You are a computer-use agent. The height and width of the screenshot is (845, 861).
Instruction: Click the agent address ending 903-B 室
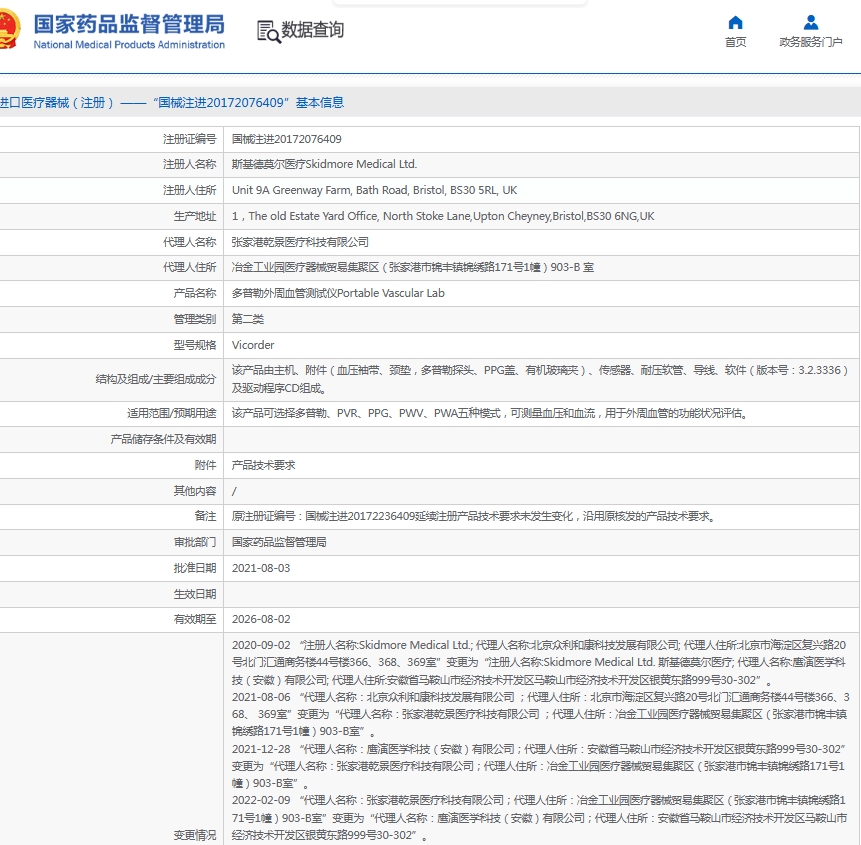(413, 267)
